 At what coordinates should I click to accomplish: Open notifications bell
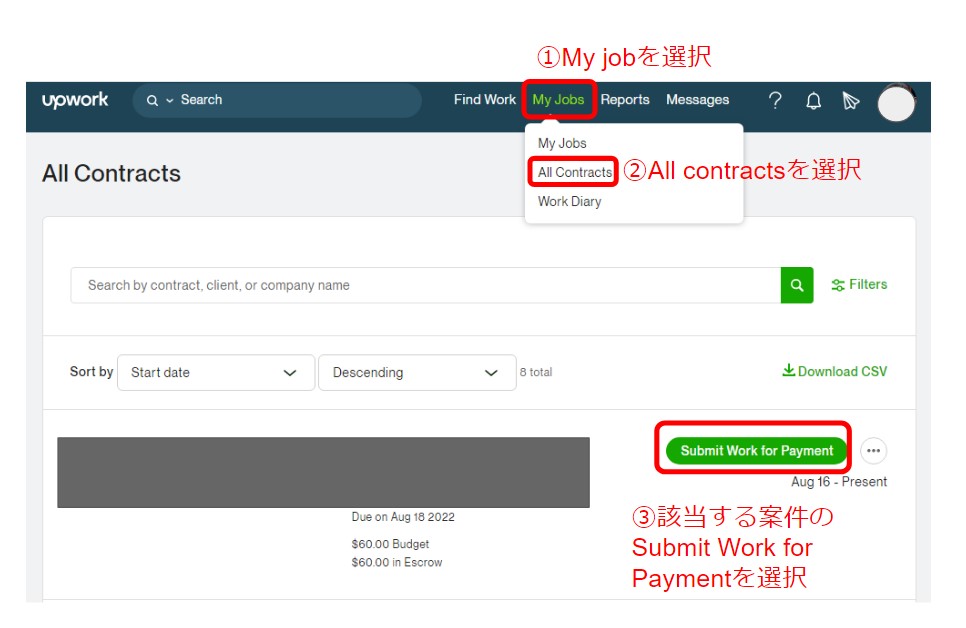tap(813, 100)
